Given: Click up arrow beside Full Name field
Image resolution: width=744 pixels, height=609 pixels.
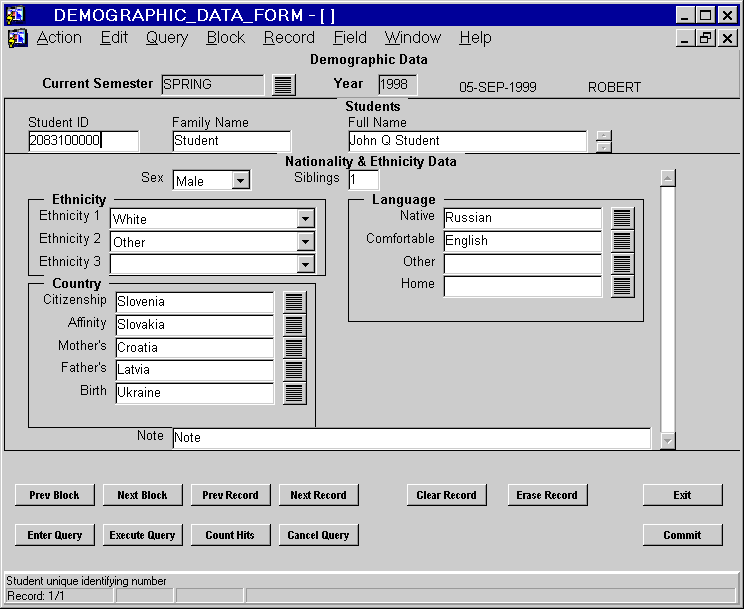Looking at the screenshot, I should point(604,136).
